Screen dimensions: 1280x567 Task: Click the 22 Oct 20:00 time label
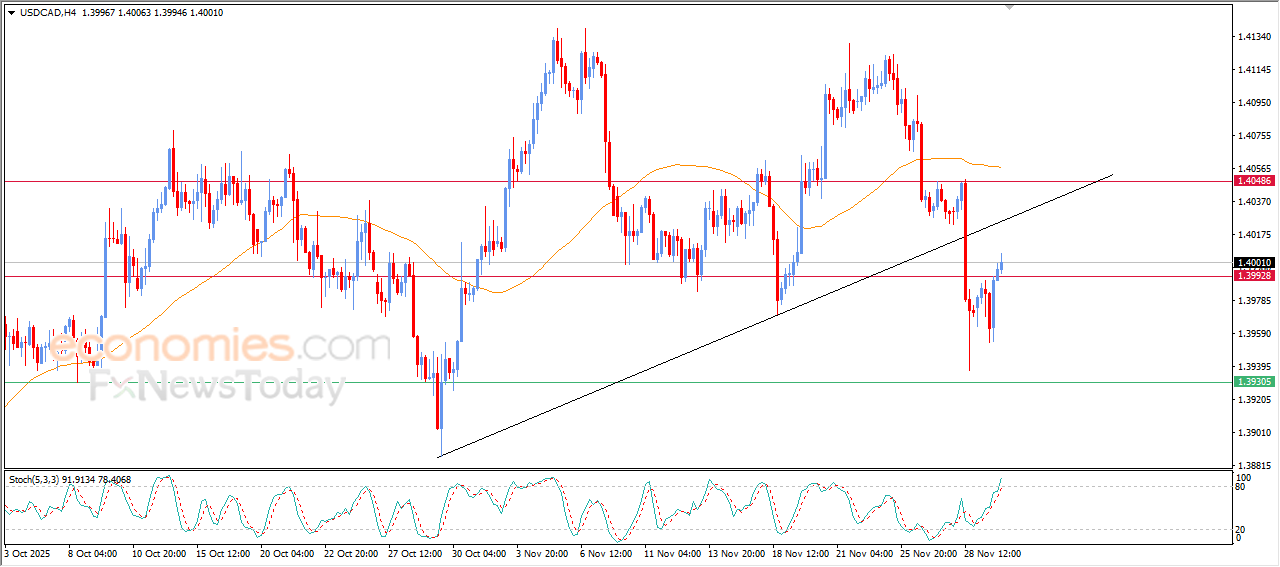pyautogui.click(x=350, y=553)
